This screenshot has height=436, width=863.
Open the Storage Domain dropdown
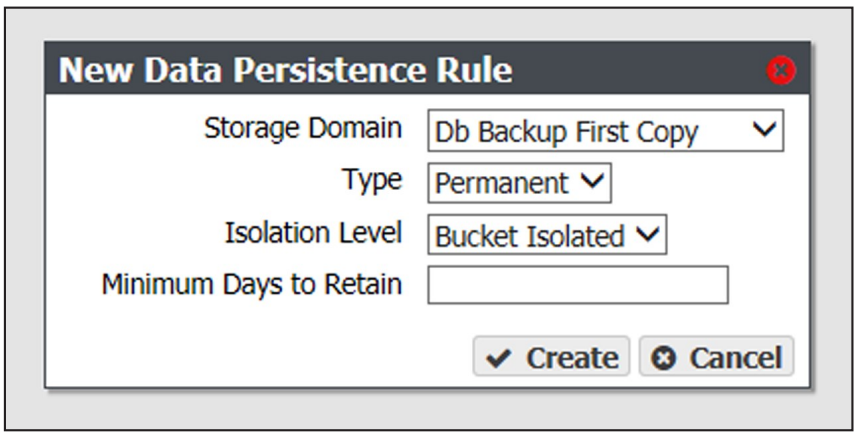click(605, 130)
